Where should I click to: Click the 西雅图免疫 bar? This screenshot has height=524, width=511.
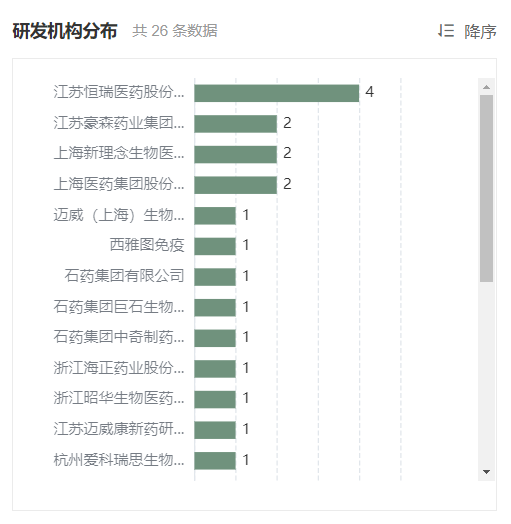pos(215,246)
